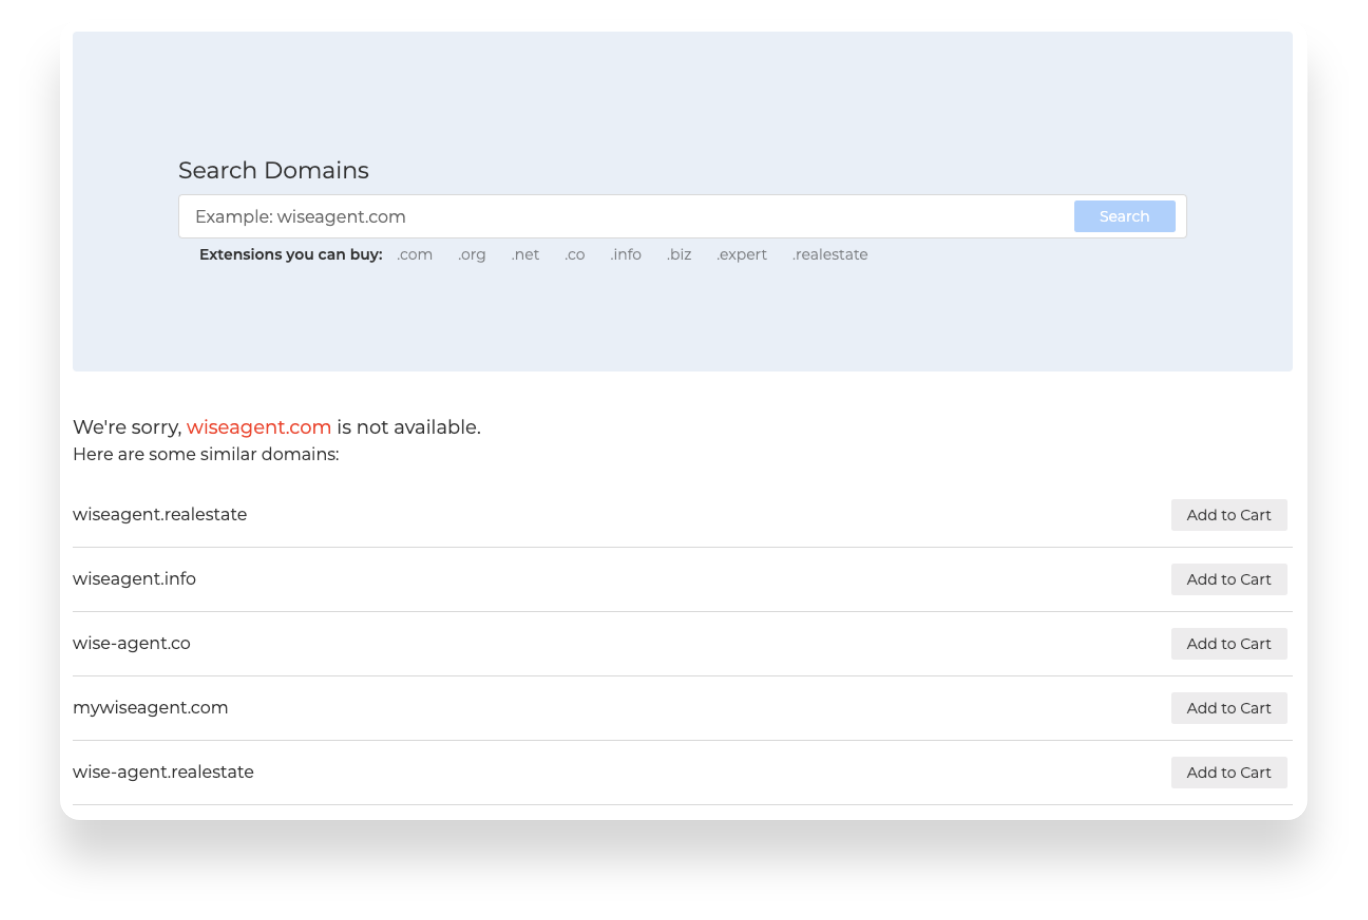Image resolution: width=1368 pixels, height=920 pixels.
Task: Click the red wiseagent.com unavailable domain
Action: tap(259, 427)
